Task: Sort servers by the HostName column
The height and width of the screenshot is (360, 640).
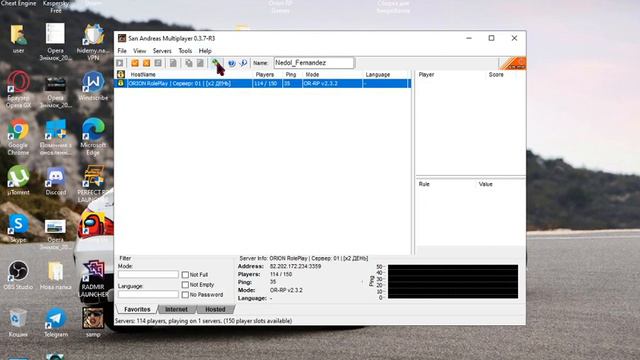Action: pos(189,75)
